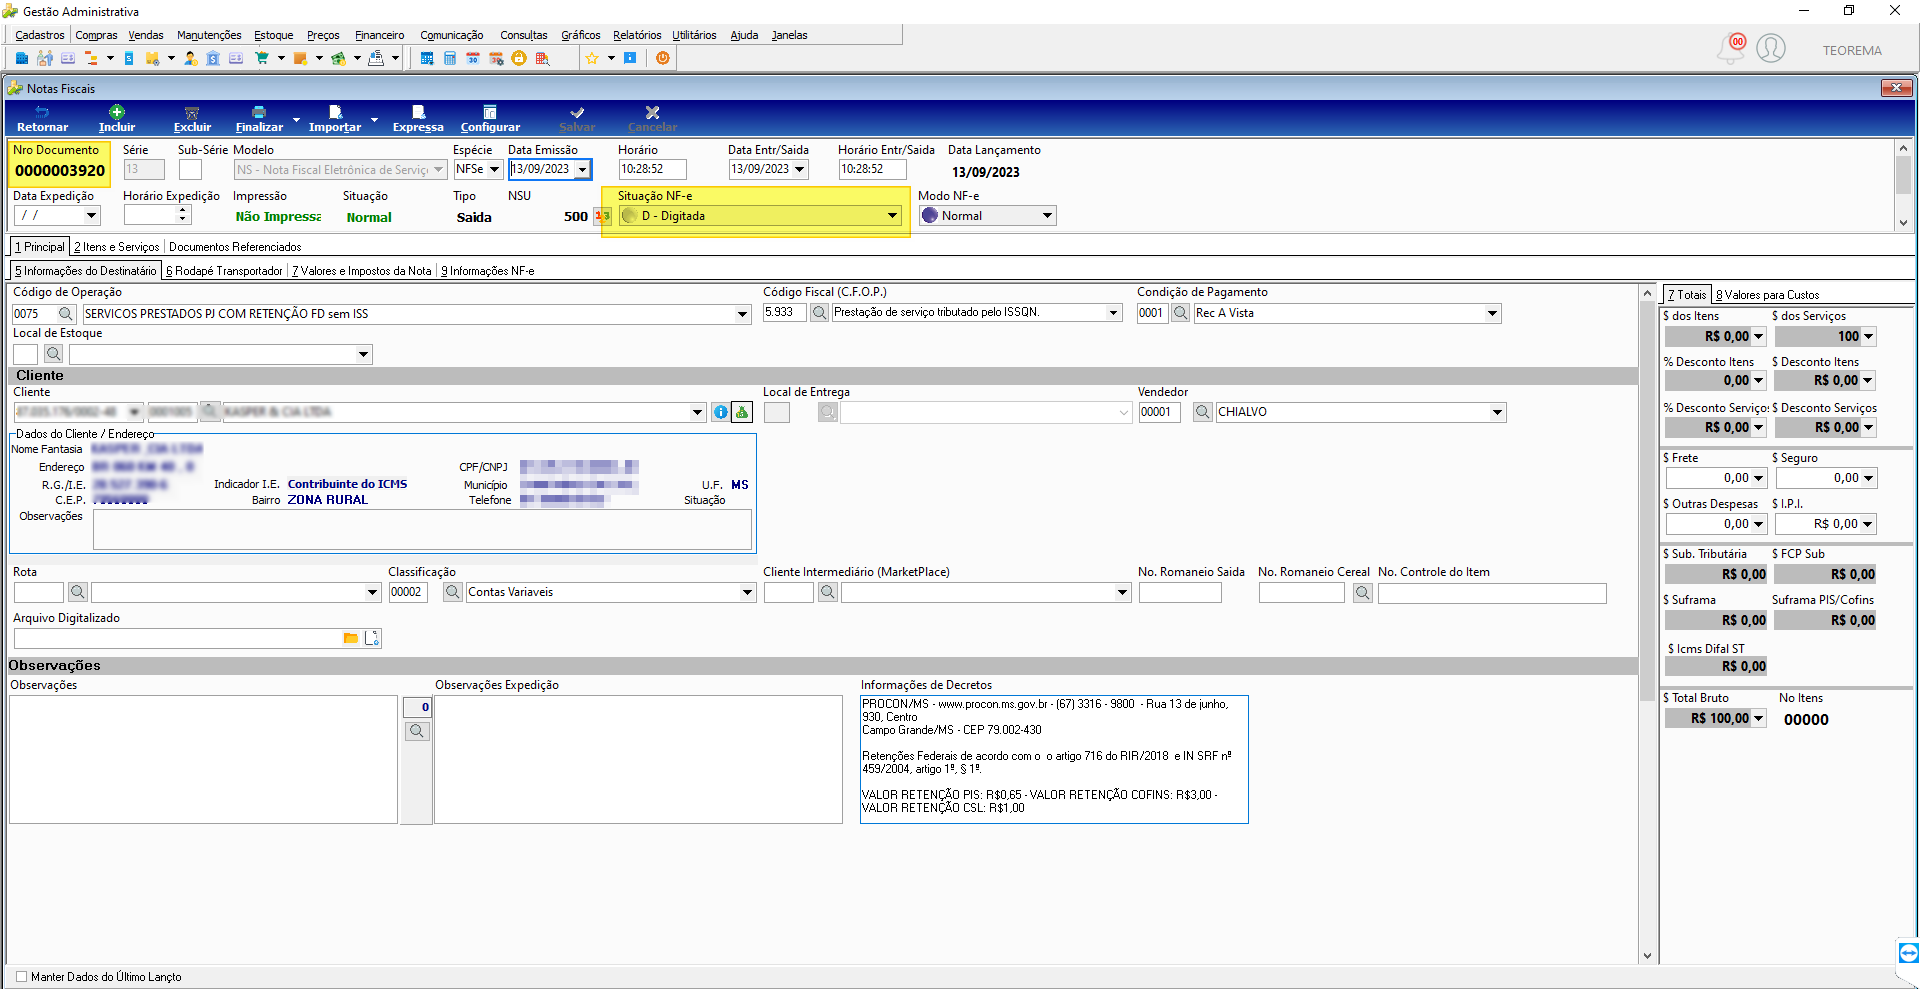Click the Expressa toolbar icon
The image size is (1920, 989).
coord(418,113)
